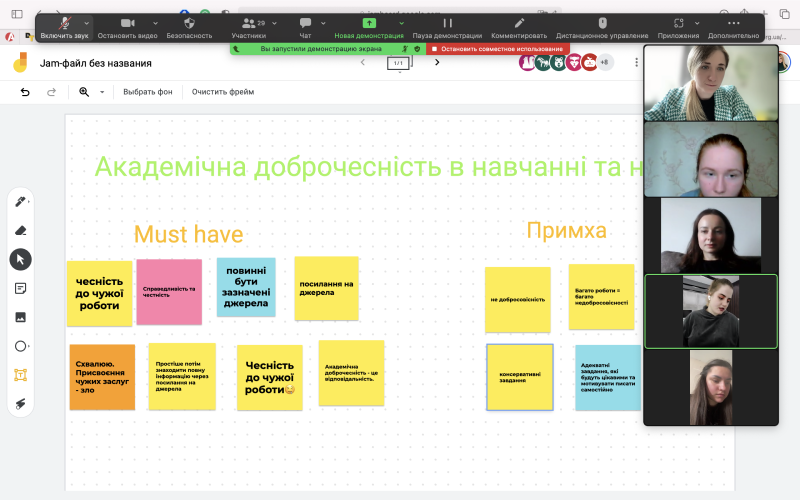This screenshot has width=800, height=500.
Task: Click title Jam-файл без названия
Action: [x=95, y=63]
